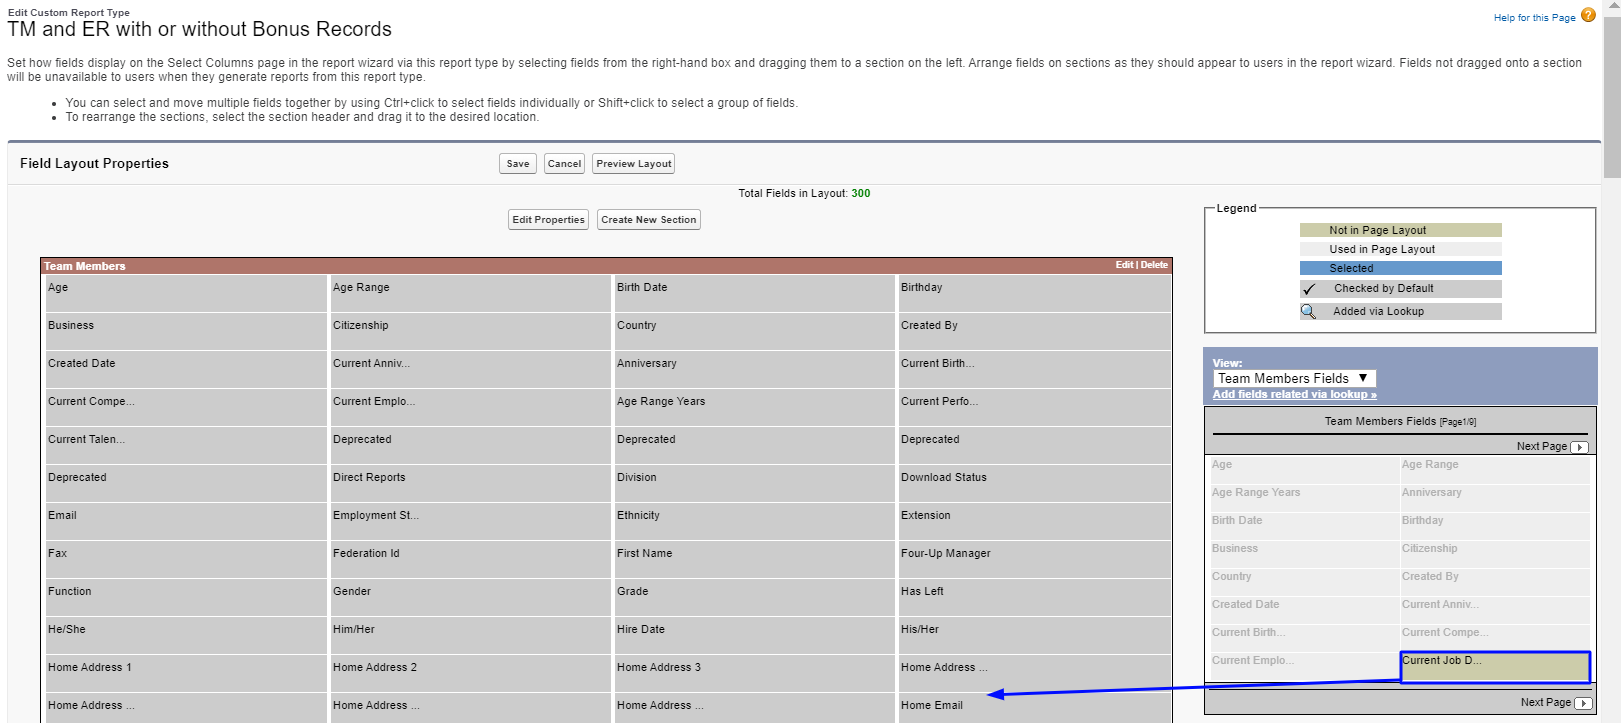Click the Edit Properties button
Viewport: 1621px width, 723px height.
click(548, 220)
